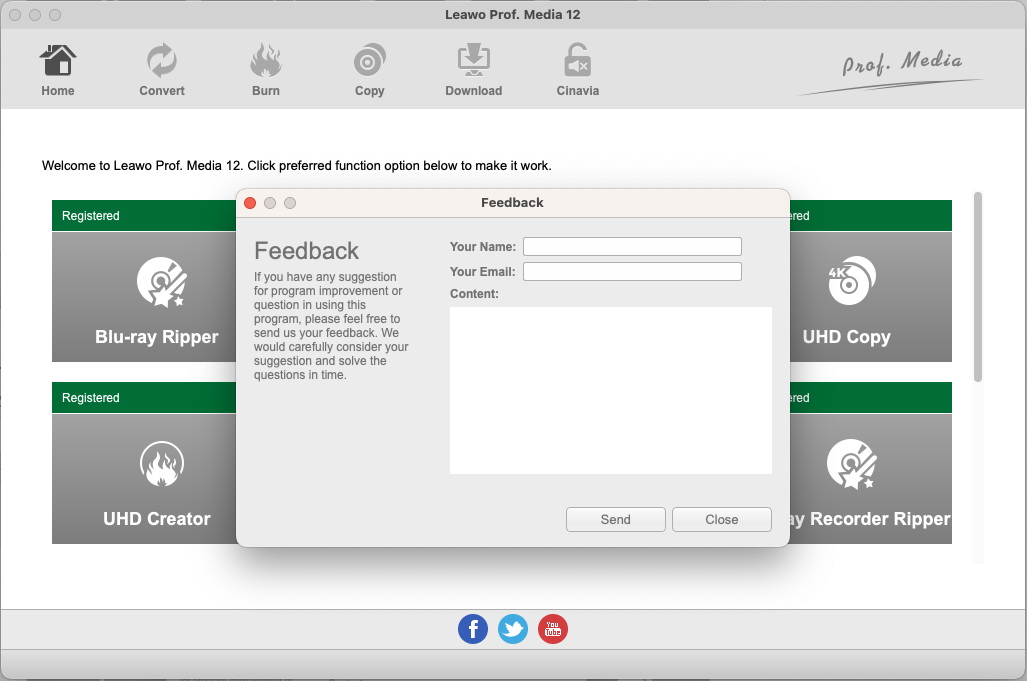Click the module list vertical scrollbar
The width and height of the screenshot is (1027, 681).
coord(978,286)
